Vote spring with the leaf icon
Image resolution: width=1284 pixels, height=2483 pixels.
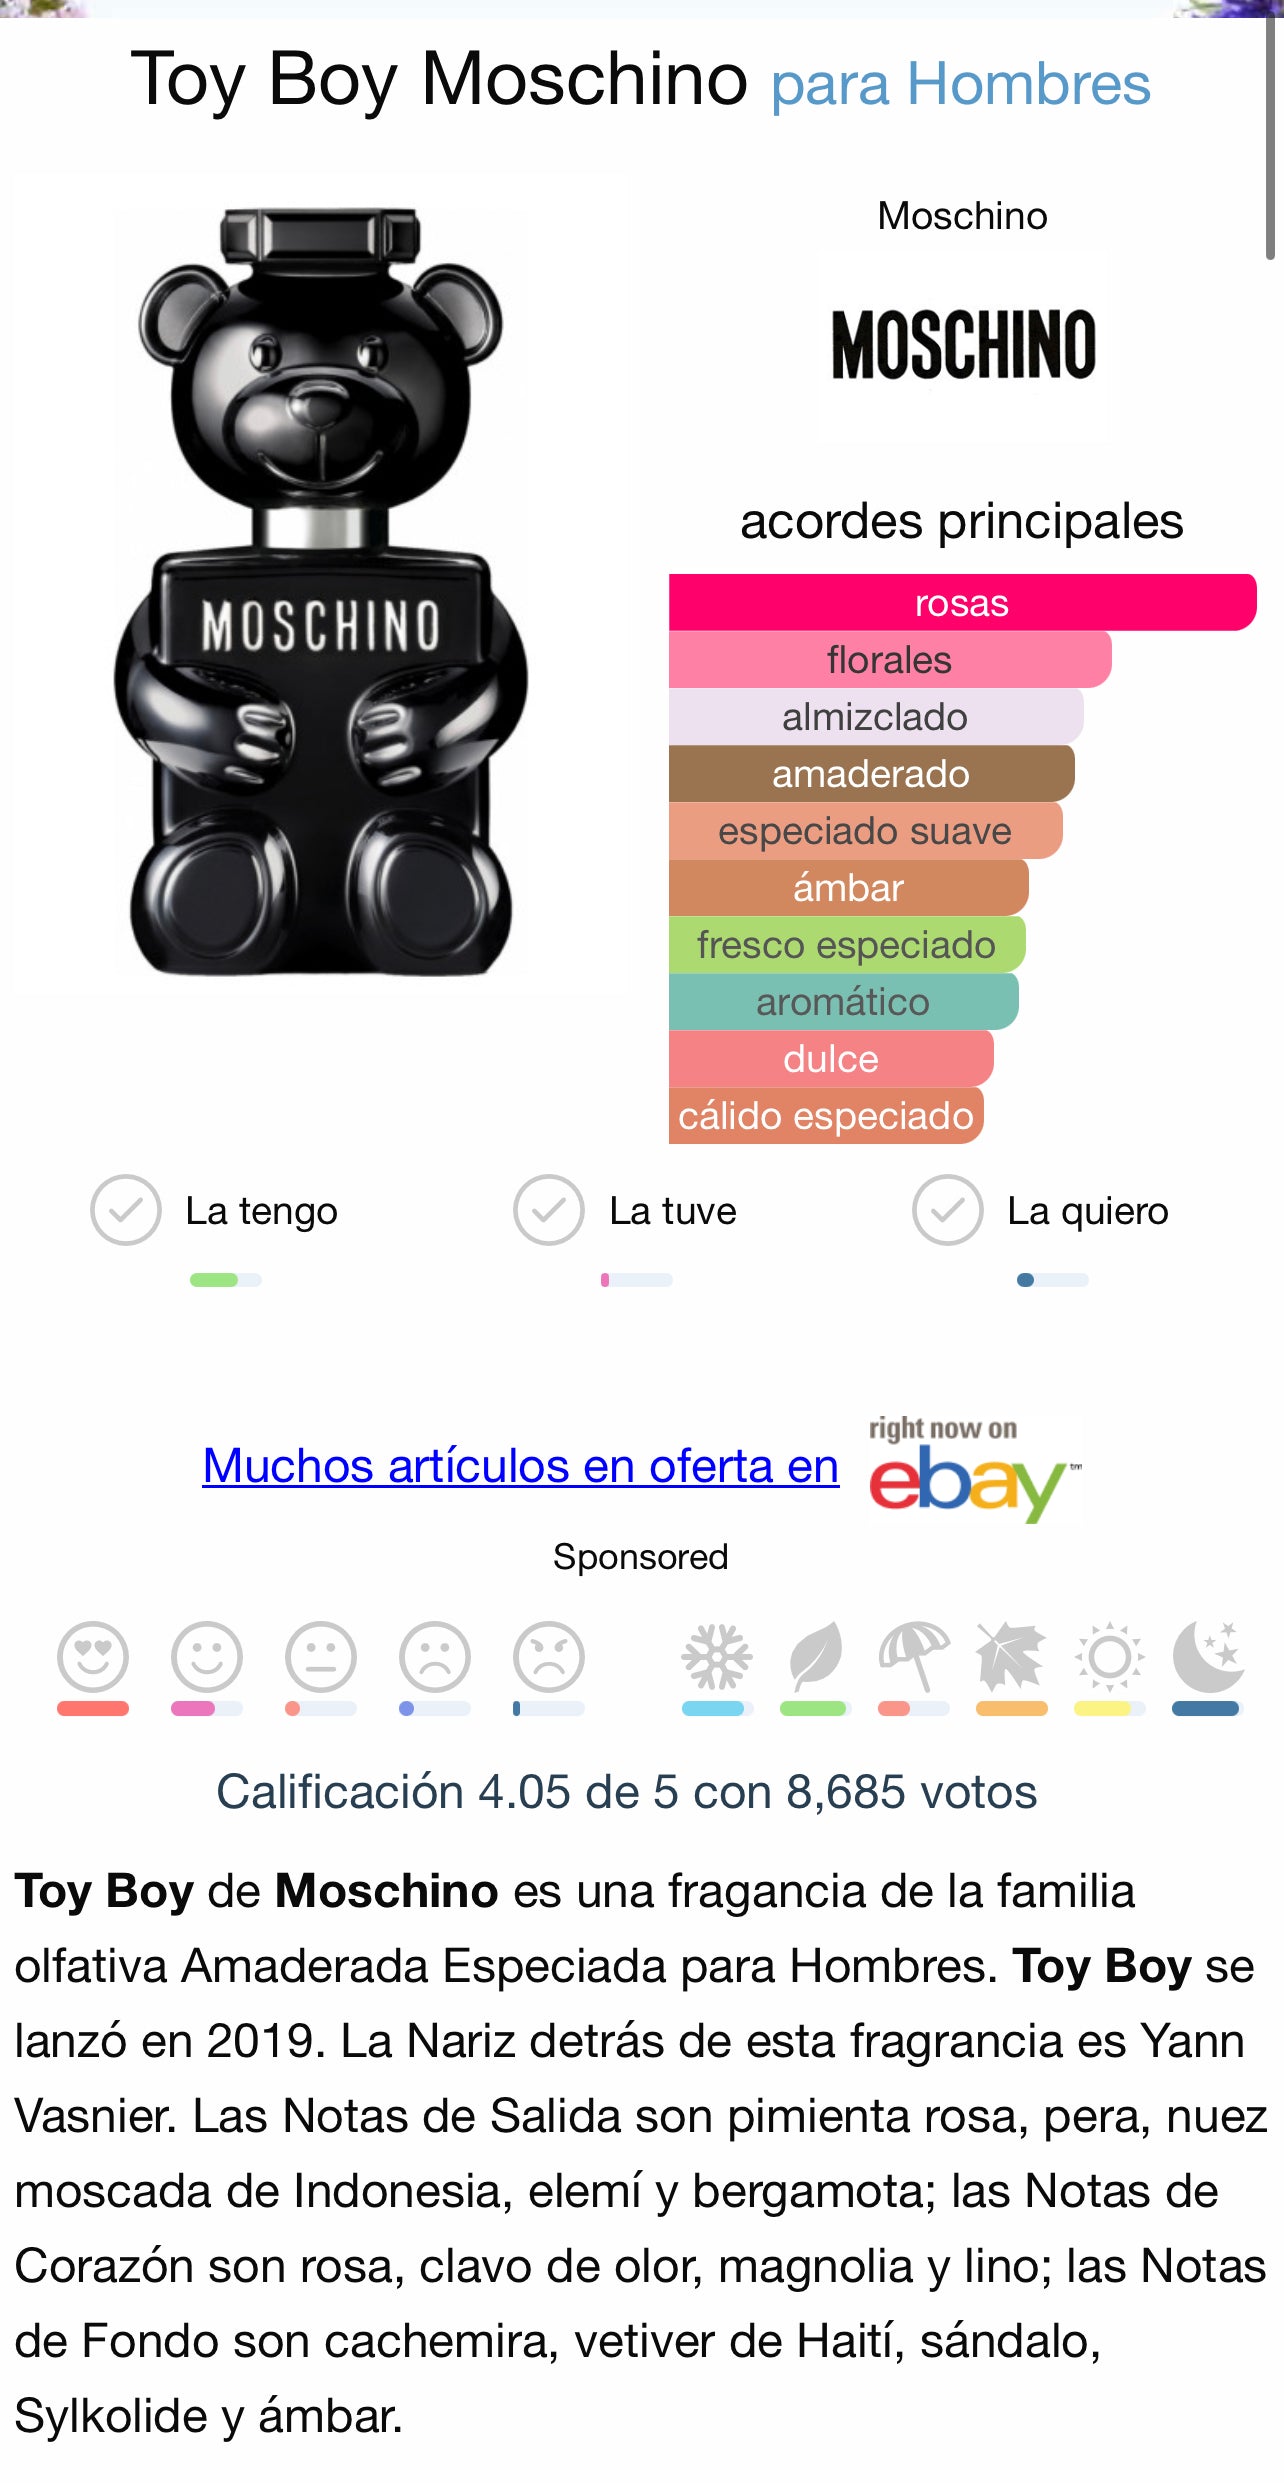tap(815, 1656)
